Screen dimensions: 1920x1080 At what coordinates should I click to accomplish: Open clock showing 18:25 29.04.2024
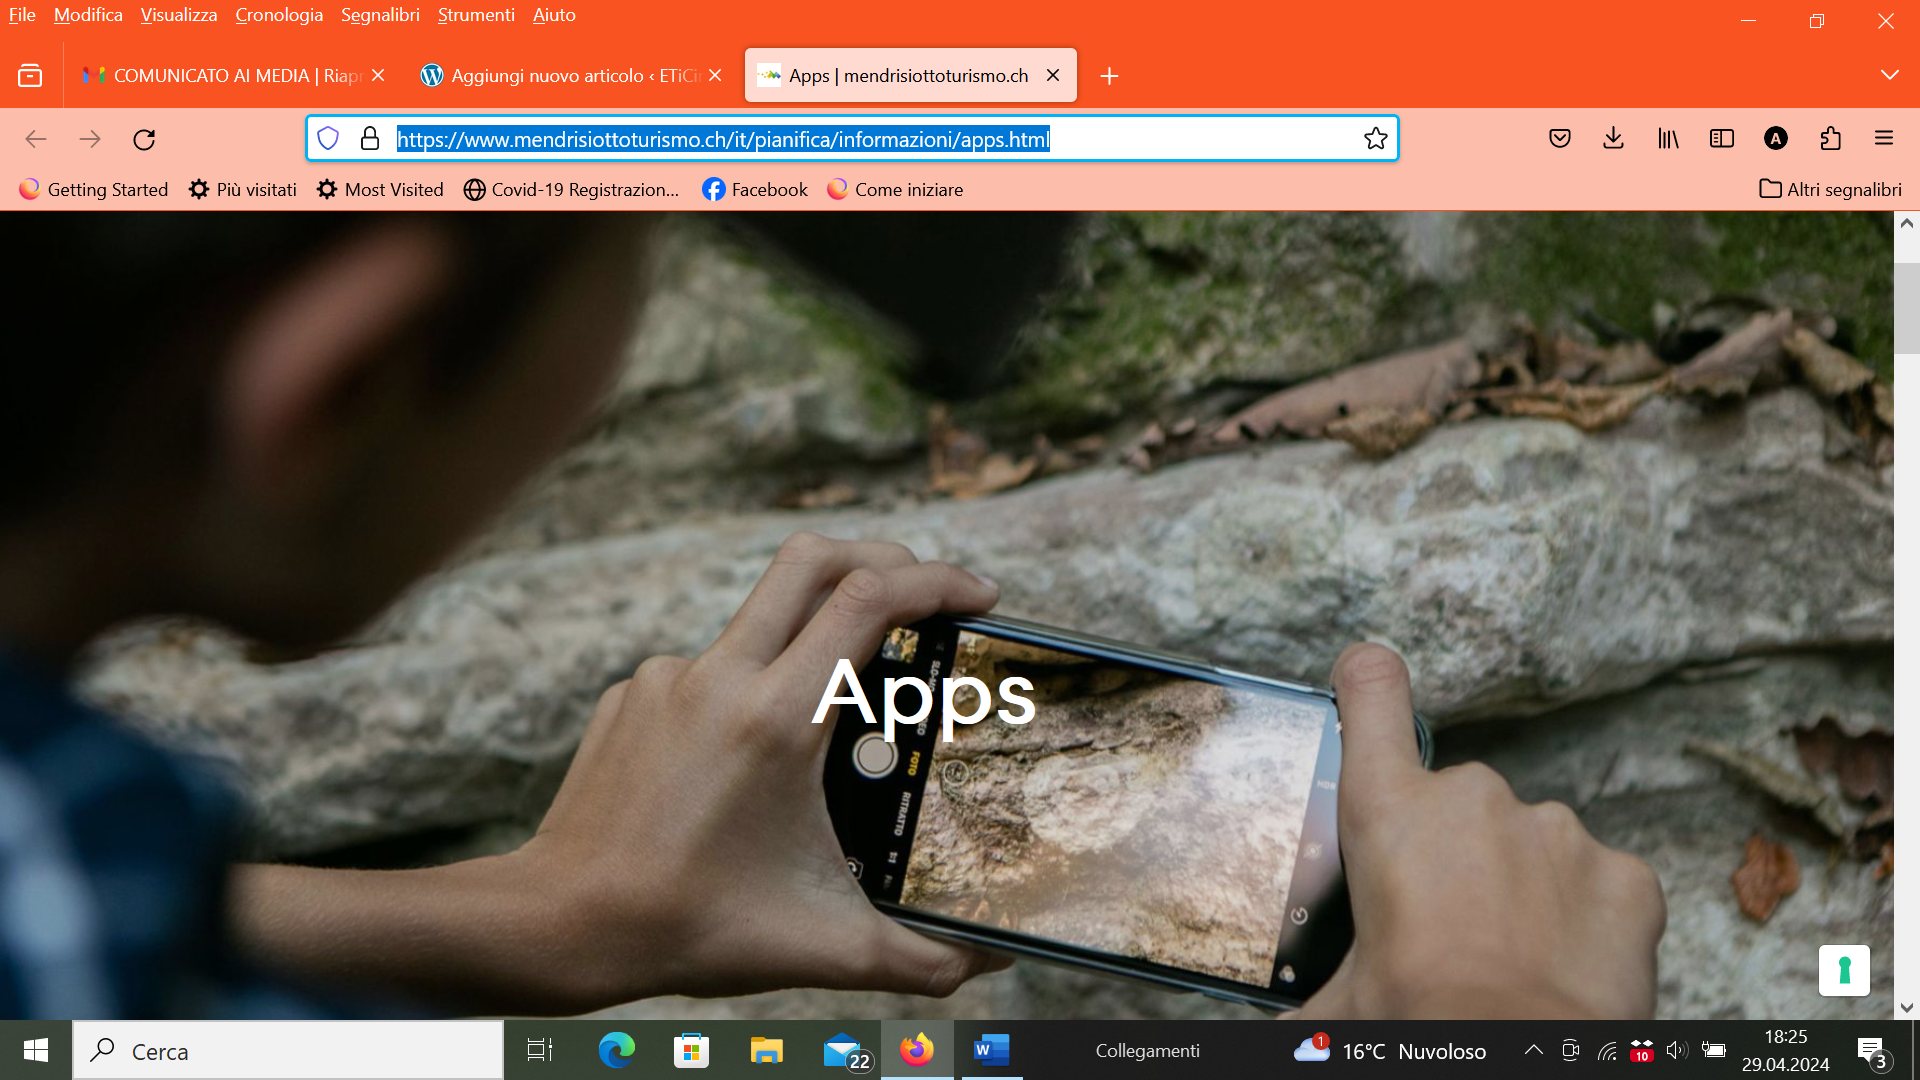click(1786, 1050)
